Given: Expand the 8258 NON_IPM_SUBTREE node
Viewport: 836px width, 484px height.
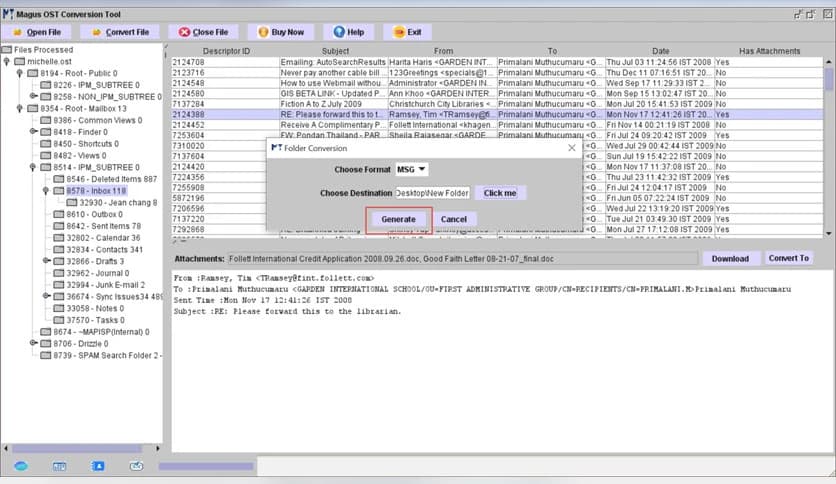Looking at the screenshot, I should 33,96.
